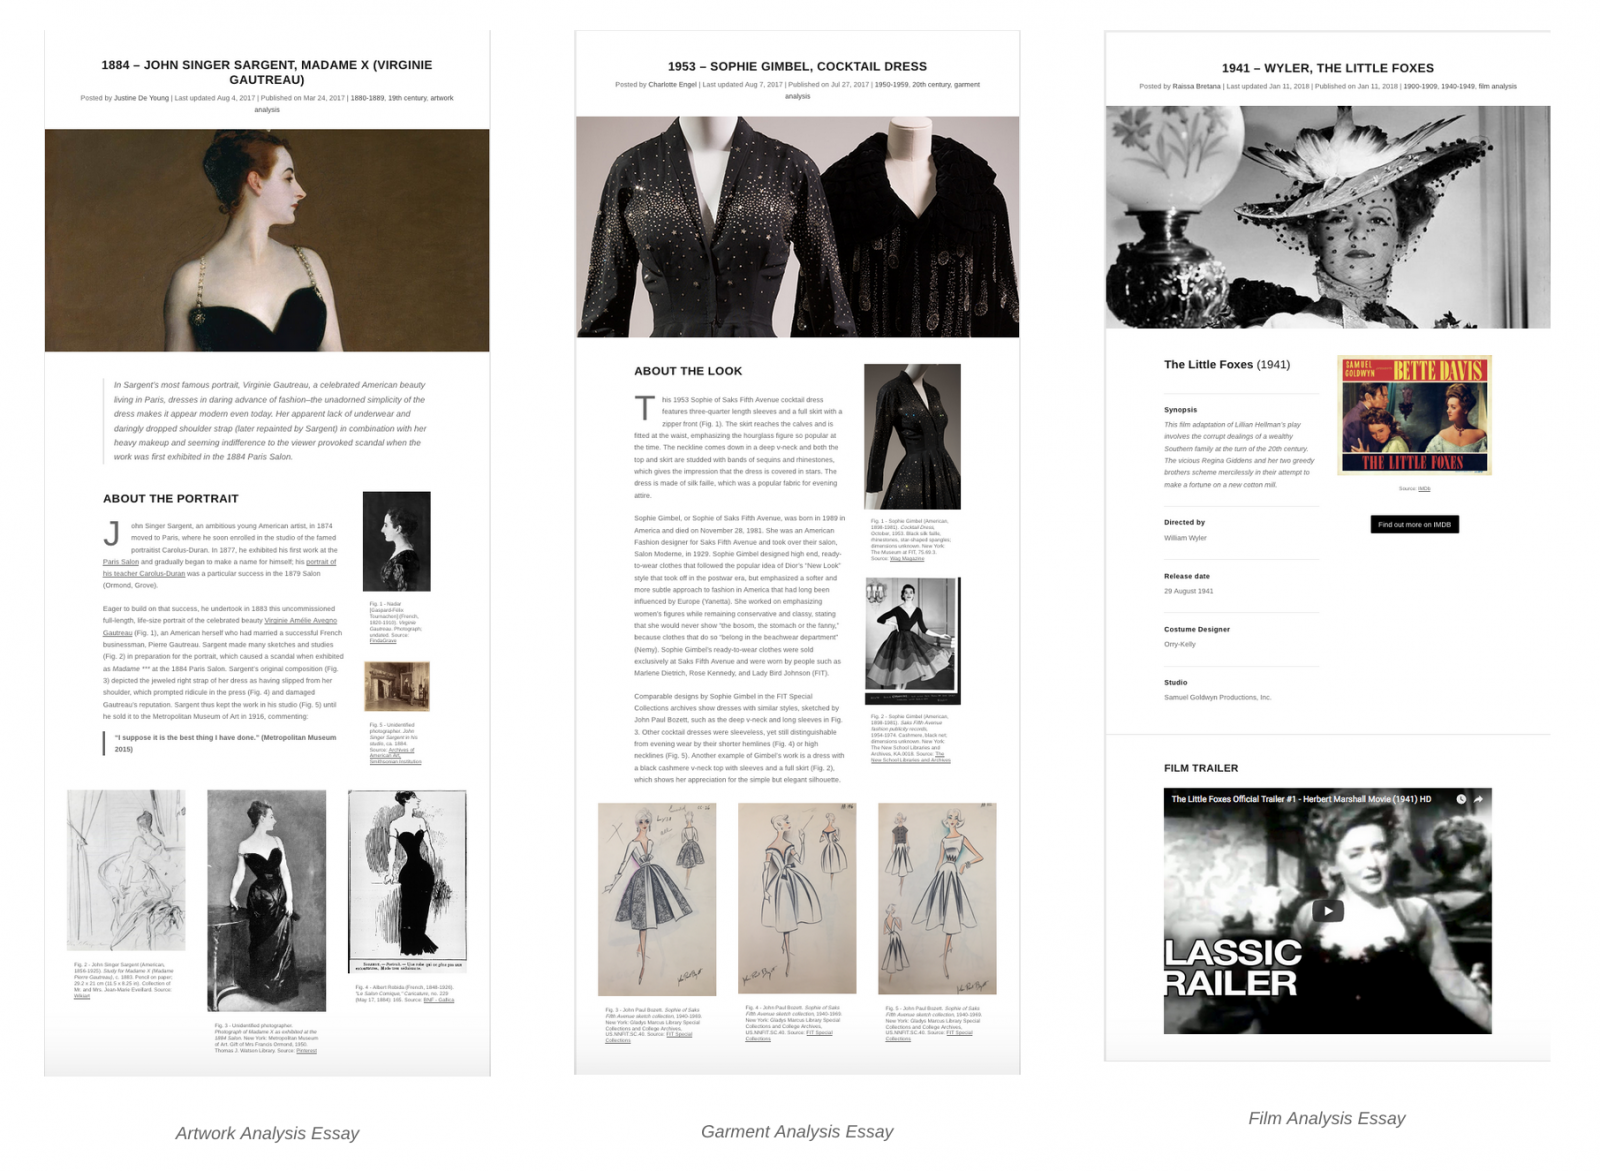Open the black-and-white veiled hat header image
1600x1171 pixels.
[x=1328, y=217]
